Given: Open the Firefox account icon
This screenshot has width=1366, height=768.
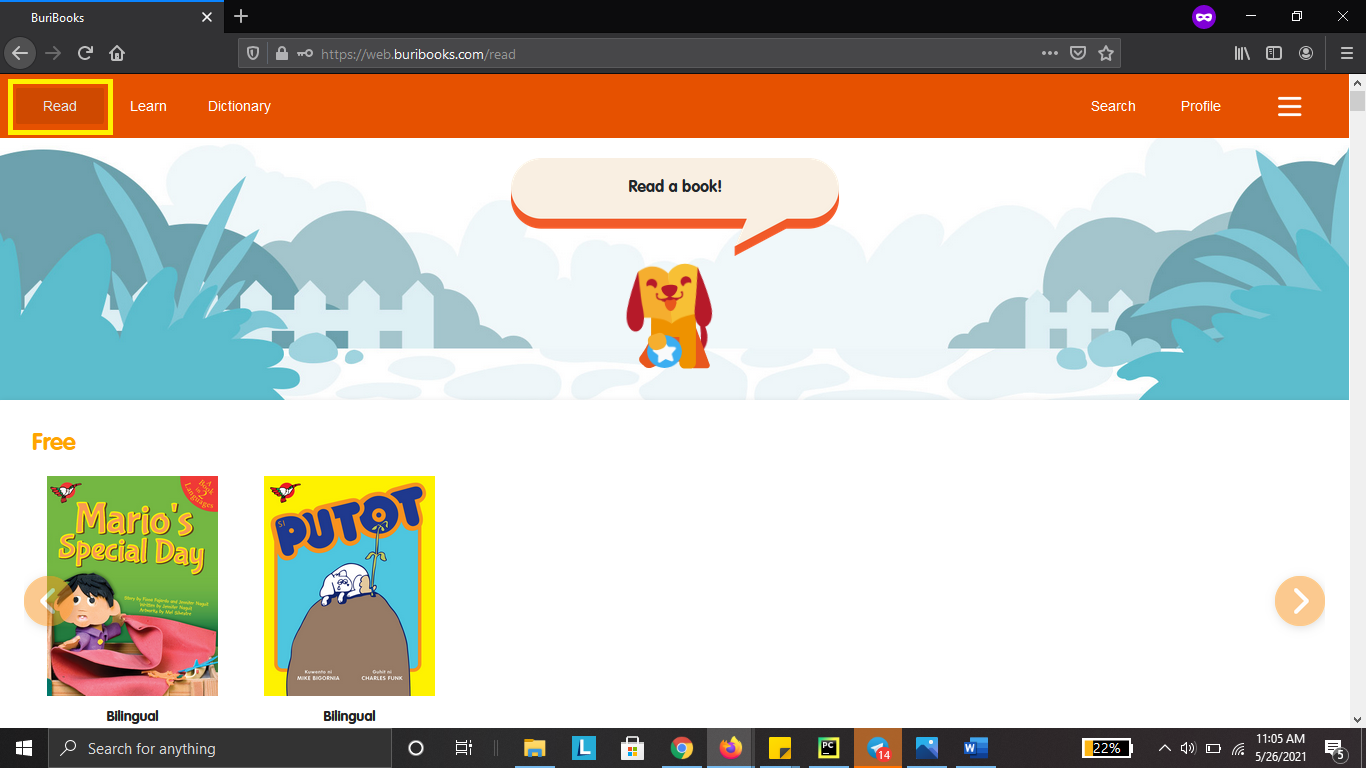Looking at the screenshot, I should pos(1306,53).
